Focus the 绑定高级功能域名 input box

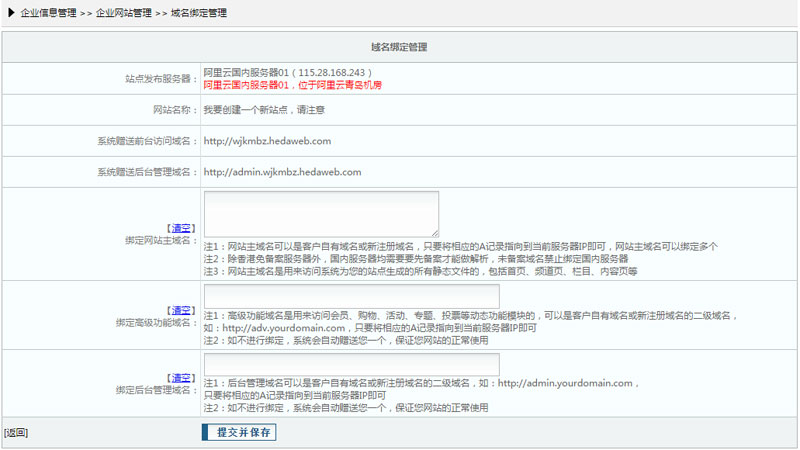tap(351, 296)
